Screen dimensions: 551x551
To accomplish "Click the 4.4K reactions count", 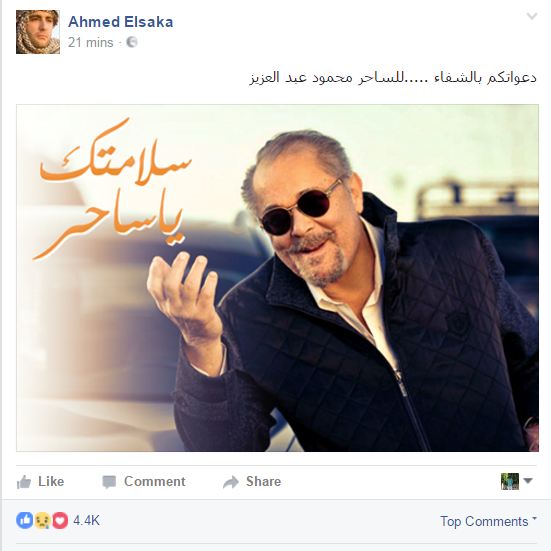I will pos(86,520).
